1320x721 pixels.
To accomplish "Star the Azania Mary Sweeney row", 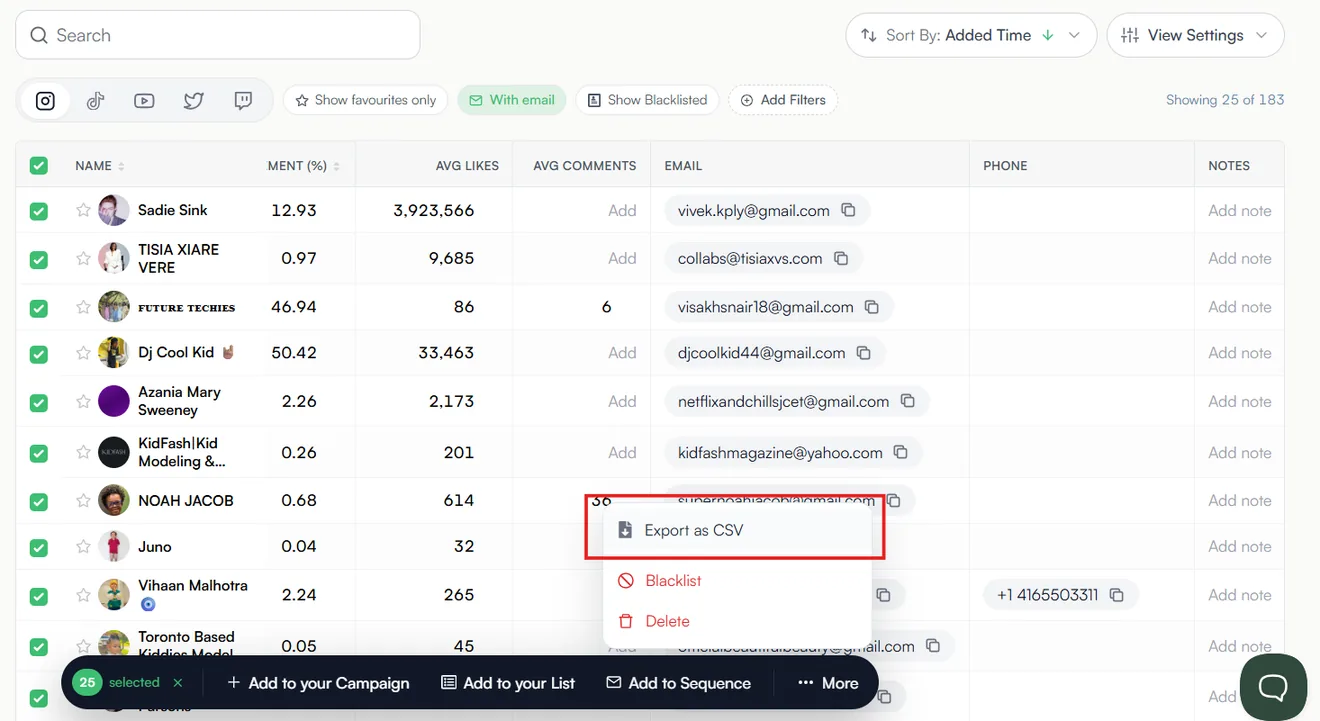I will (x=83, y=401).
